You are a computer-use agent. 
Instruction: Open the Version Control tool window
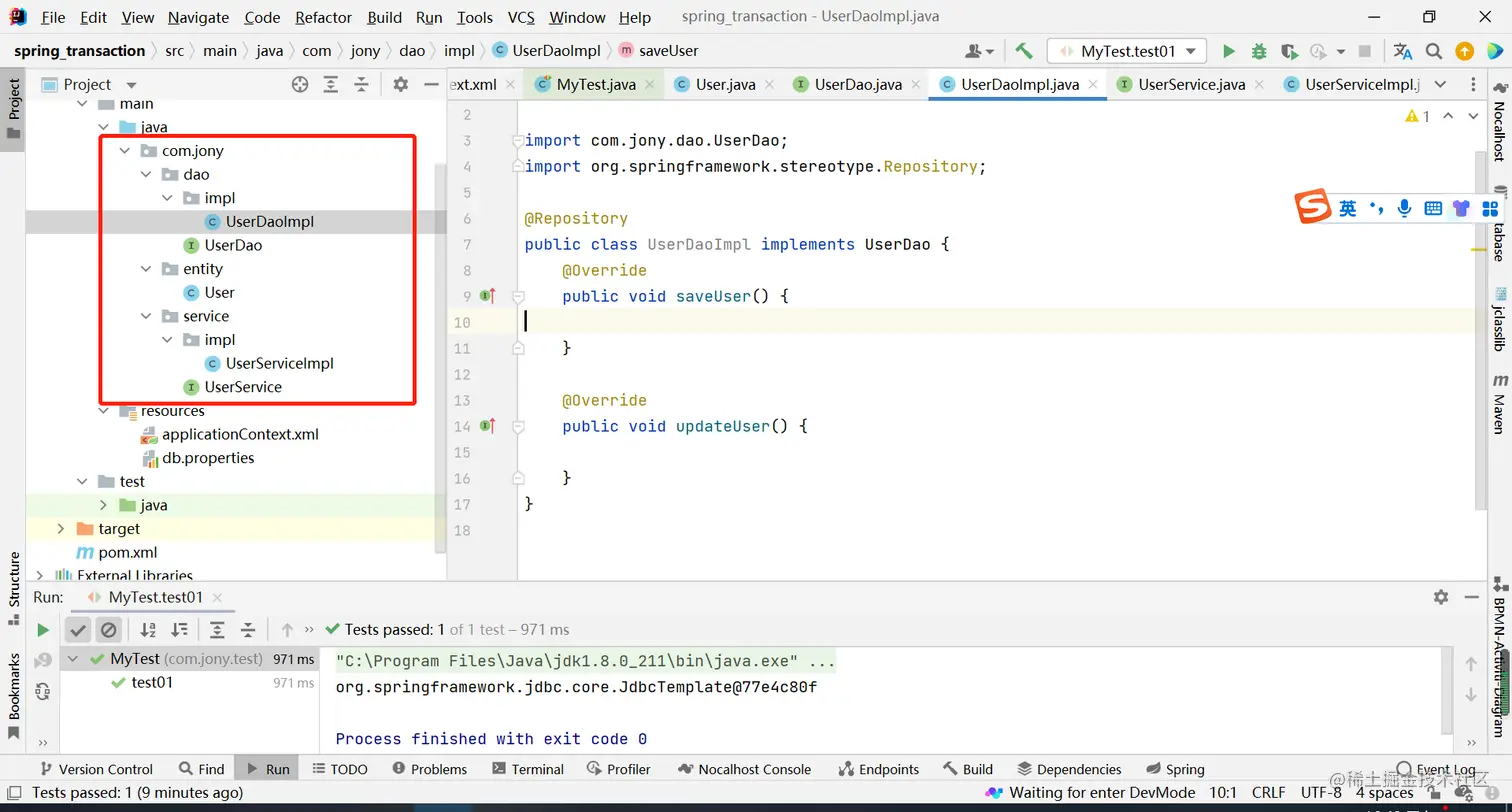coord(96,769)
